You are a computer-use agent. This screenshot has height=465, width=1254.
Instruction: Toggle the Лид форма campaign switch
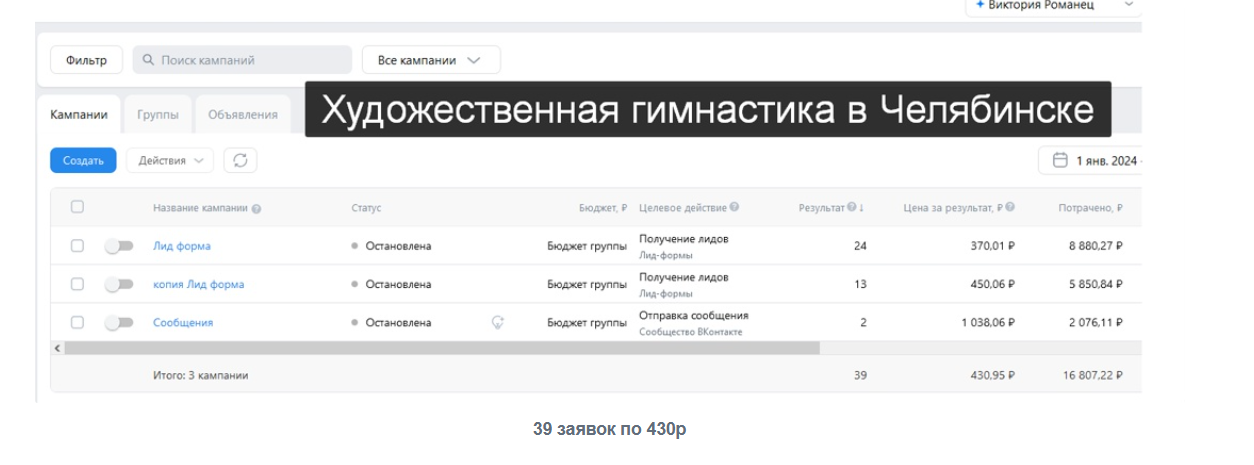pos(119,246)
